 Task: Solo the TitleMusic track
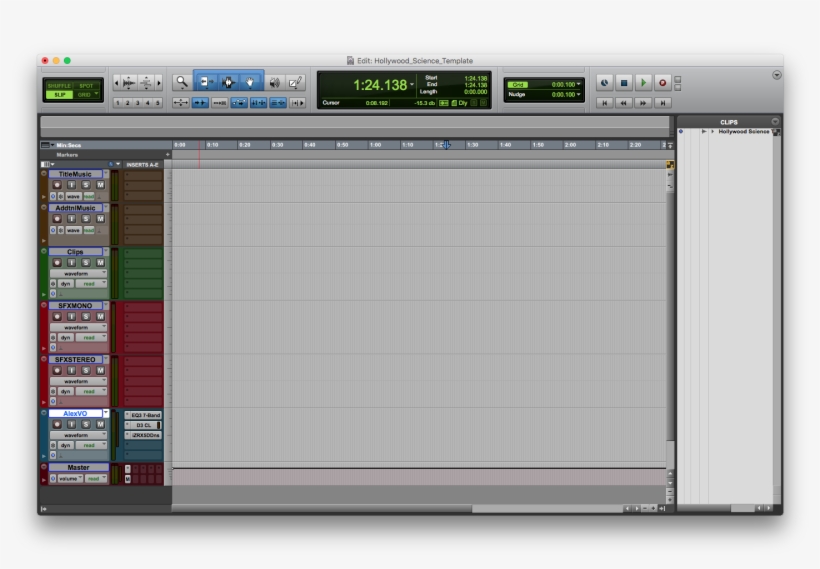(x=86, y=185)
